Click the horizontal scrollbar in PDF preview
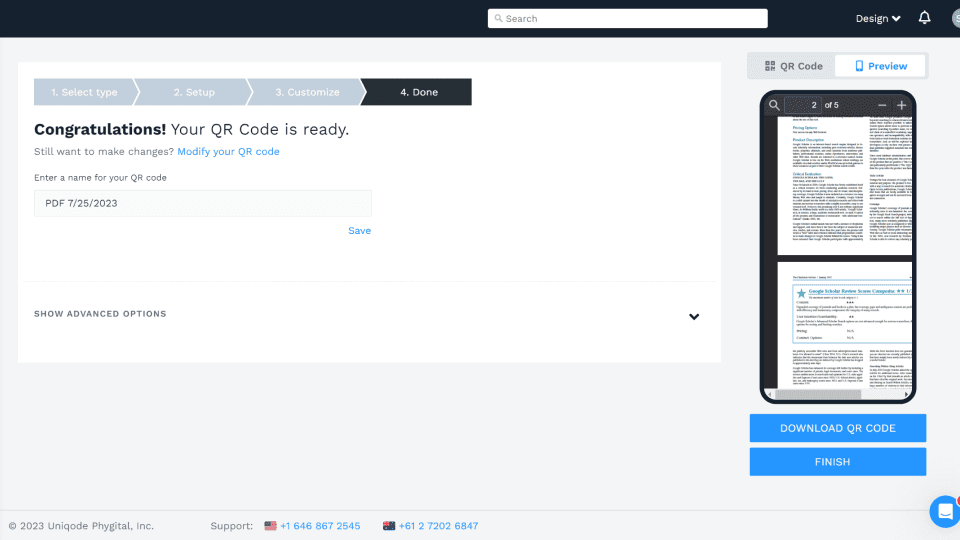Screen dimensions: 960x540 coord(818,394)
